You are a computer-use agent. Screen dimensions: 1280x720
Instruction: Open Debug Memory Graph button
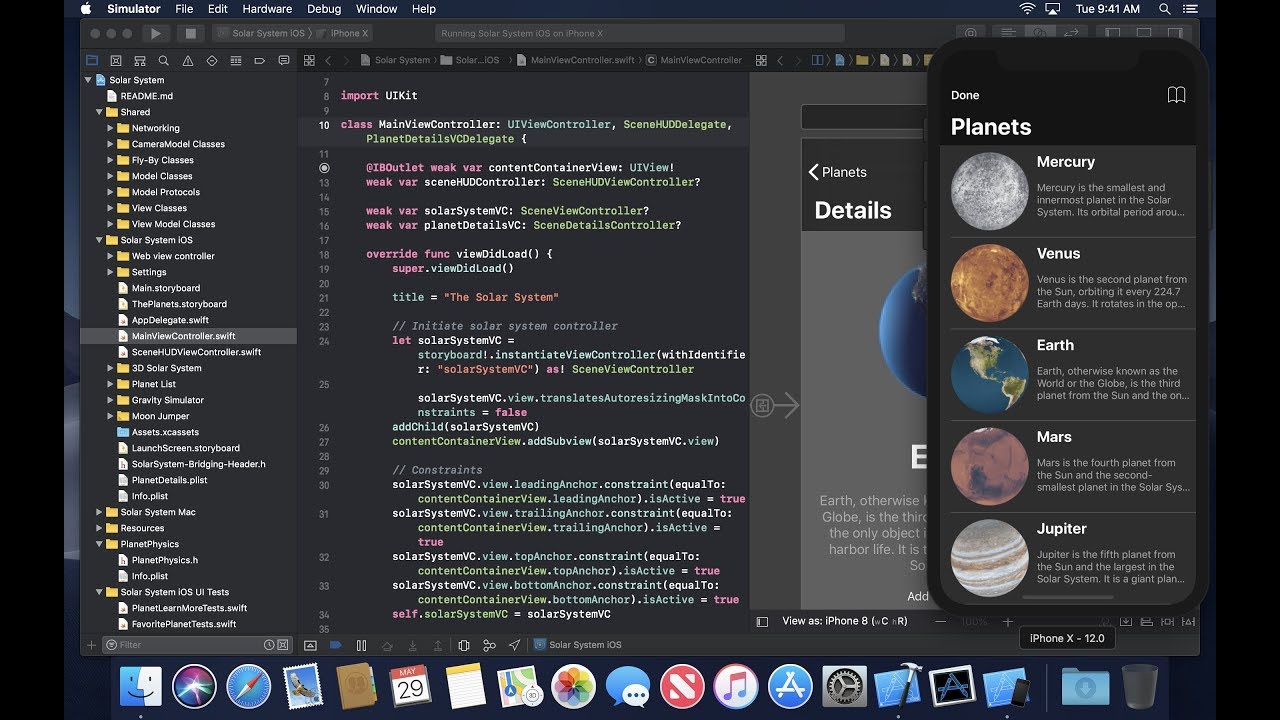pyautogui.click(x=489, y=645)
